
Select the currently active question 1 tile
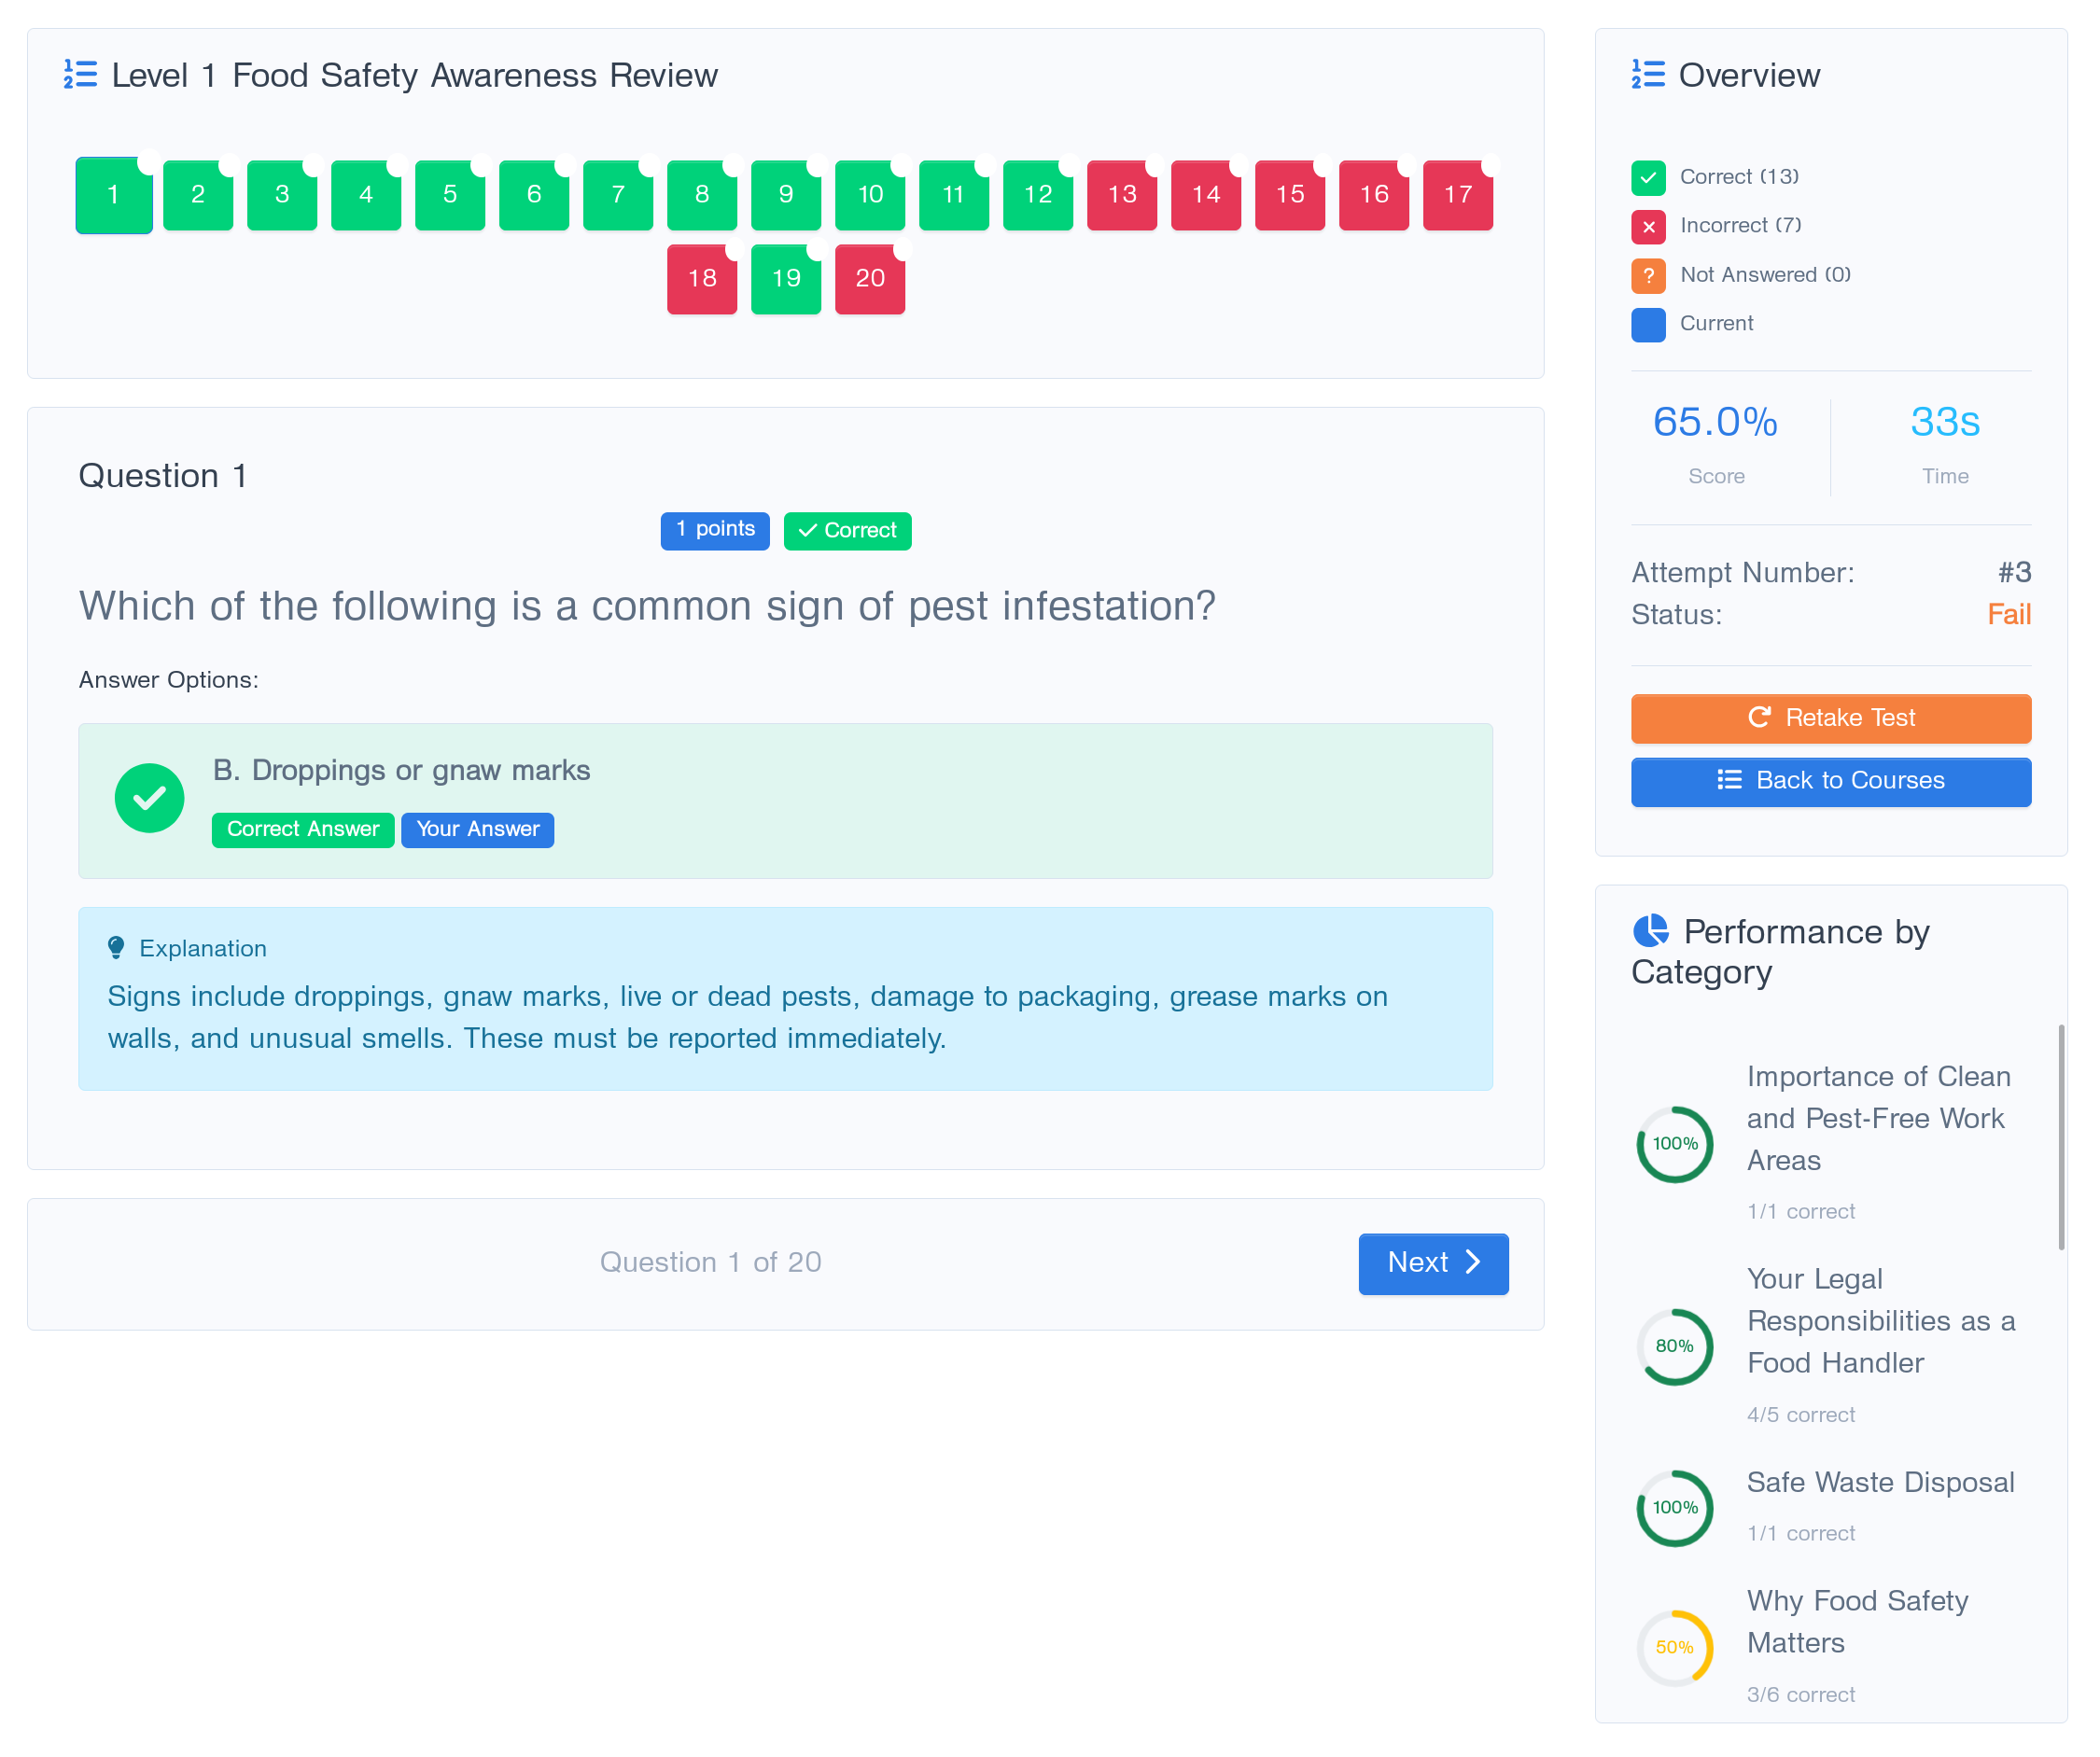pyautogui.click(x=113, y=195)
